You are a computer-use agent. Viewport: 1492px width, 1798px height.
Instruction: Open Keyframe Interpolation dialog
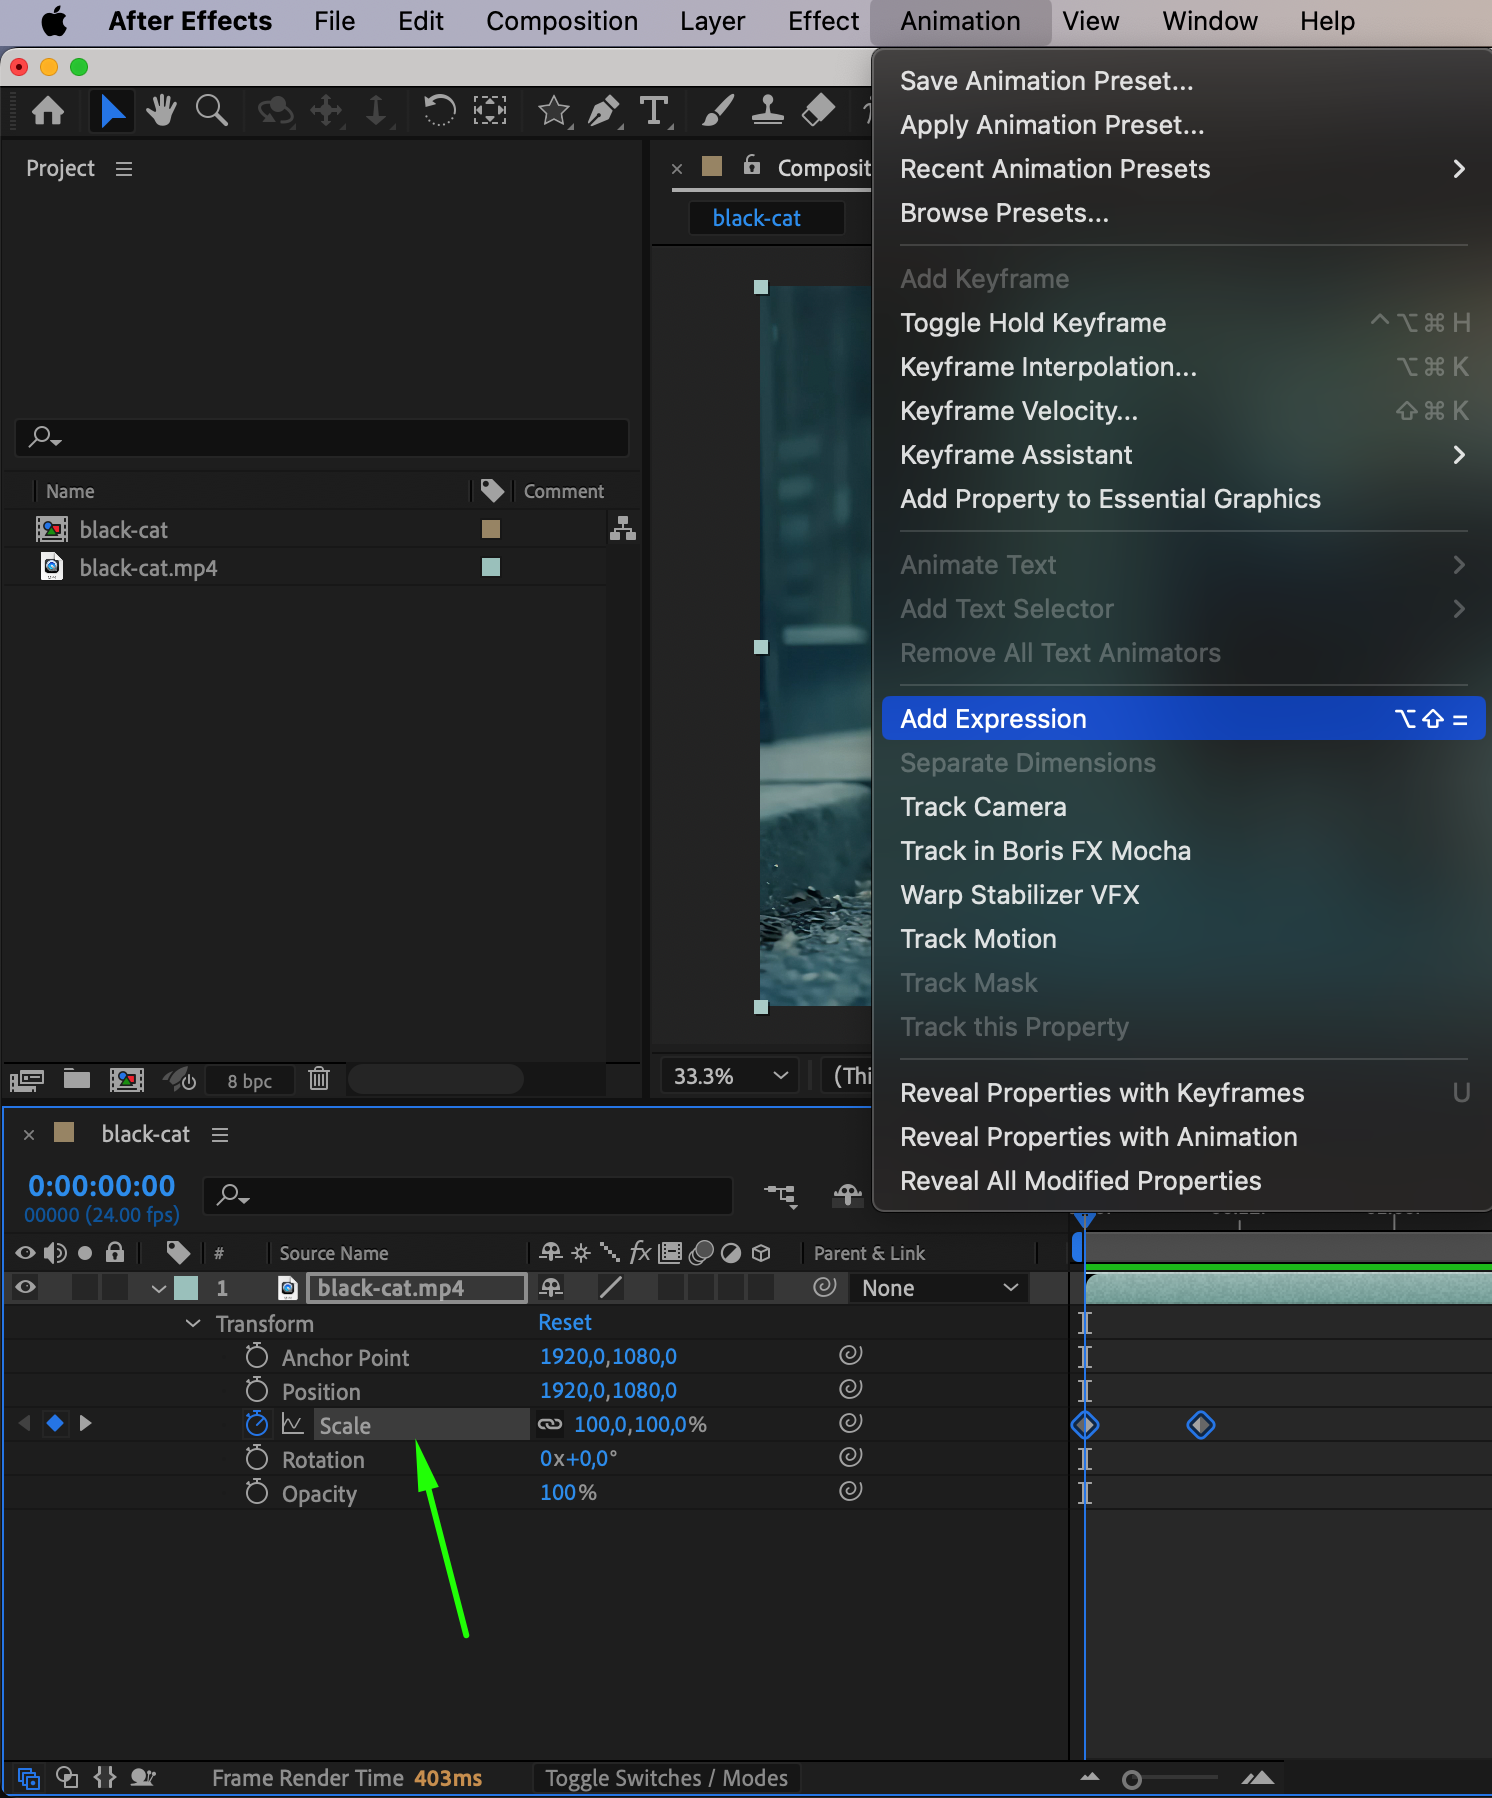click(1183, 367)
